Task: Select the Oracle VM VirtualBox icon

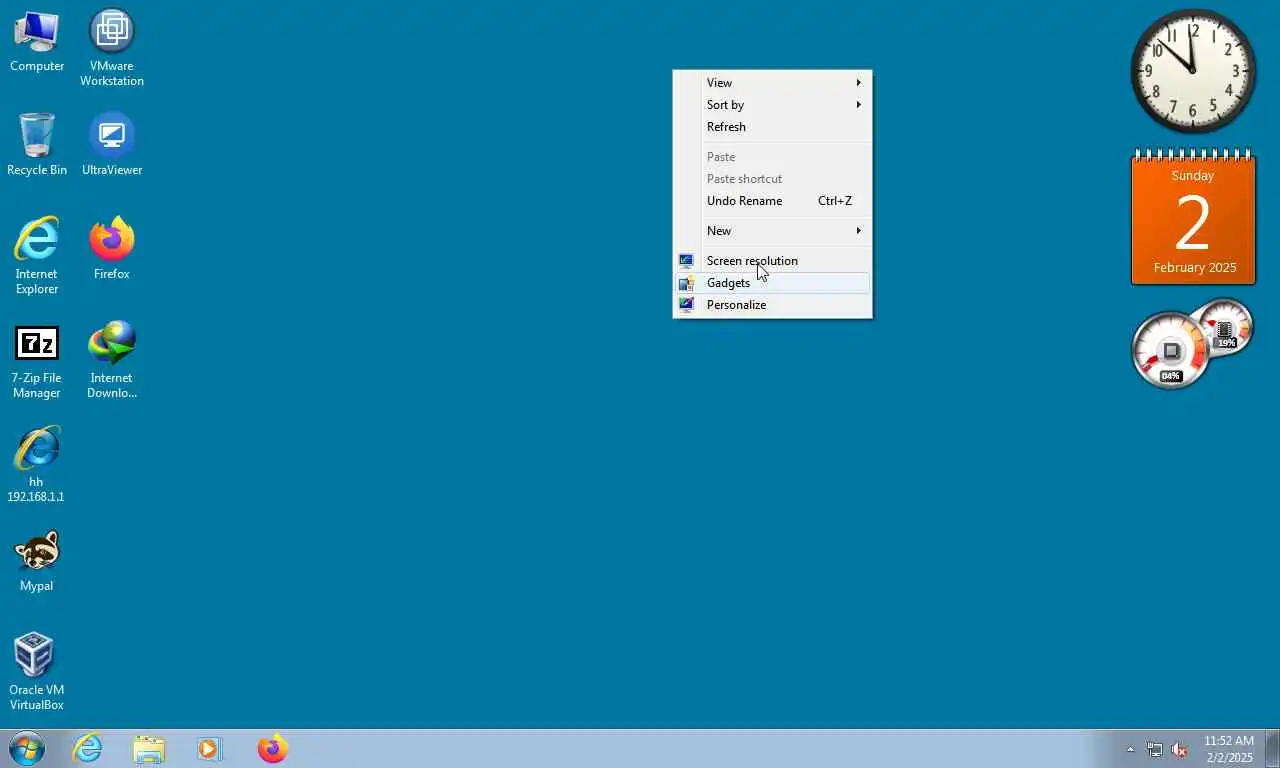Action: click(37, 671)
